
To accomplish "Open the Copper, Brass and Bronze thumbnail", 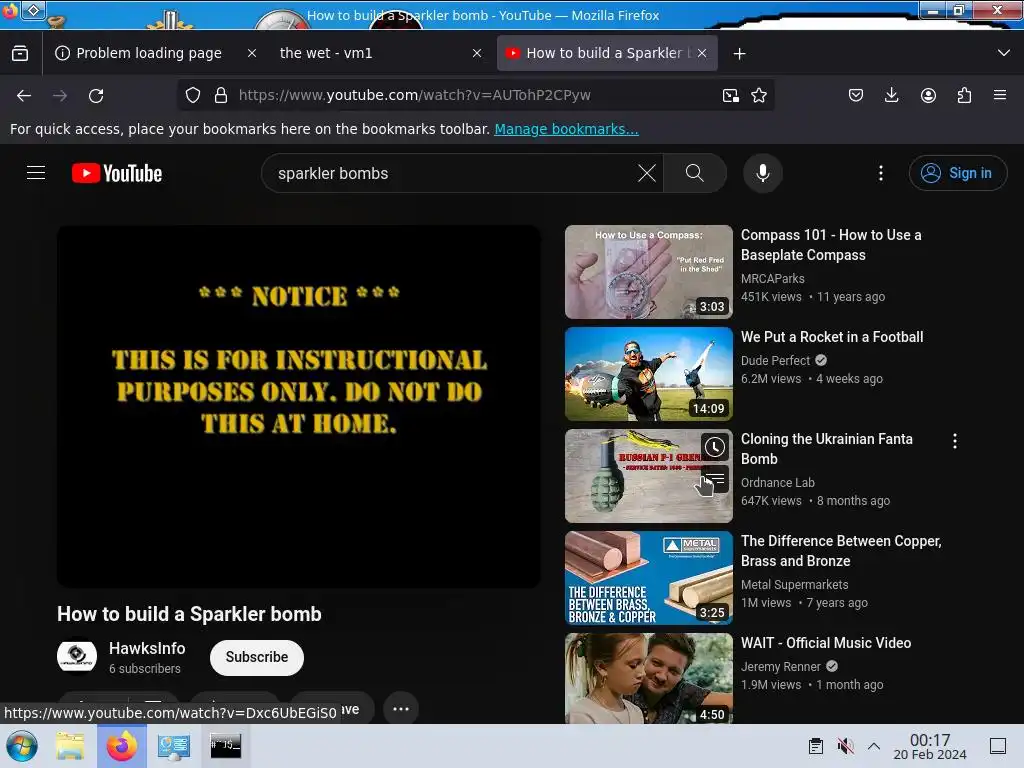I will 648,578.
